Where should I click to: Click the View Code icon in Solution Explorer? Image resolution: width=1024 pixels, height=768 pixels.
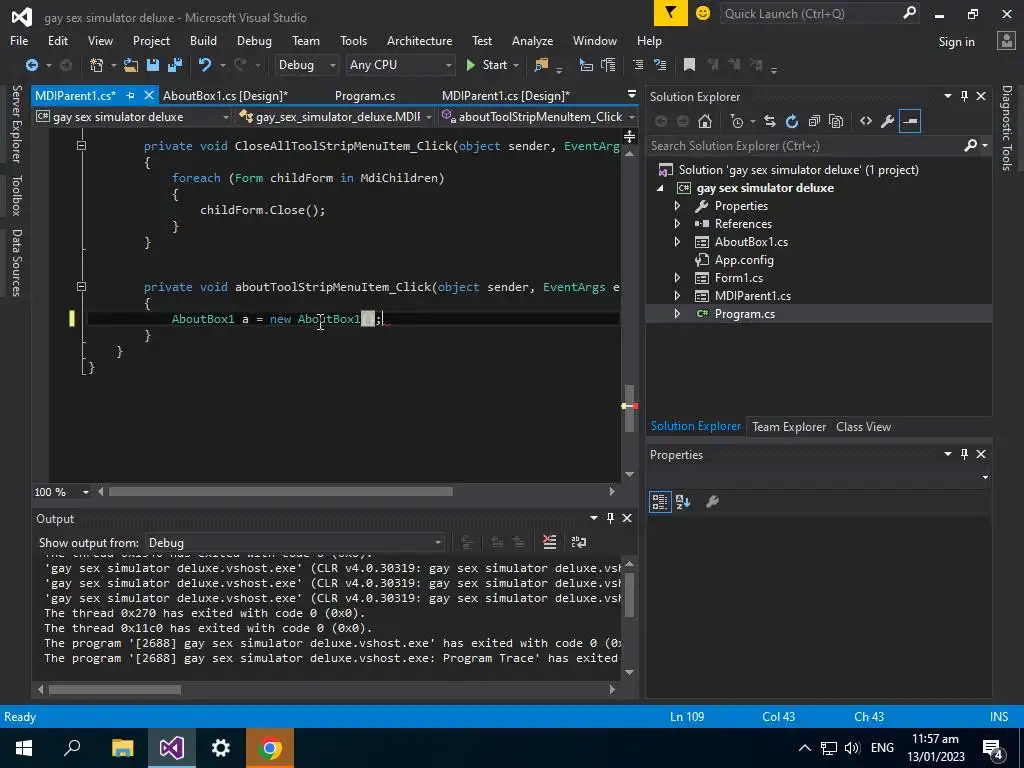pyautogui.click(x=866, y=121)
